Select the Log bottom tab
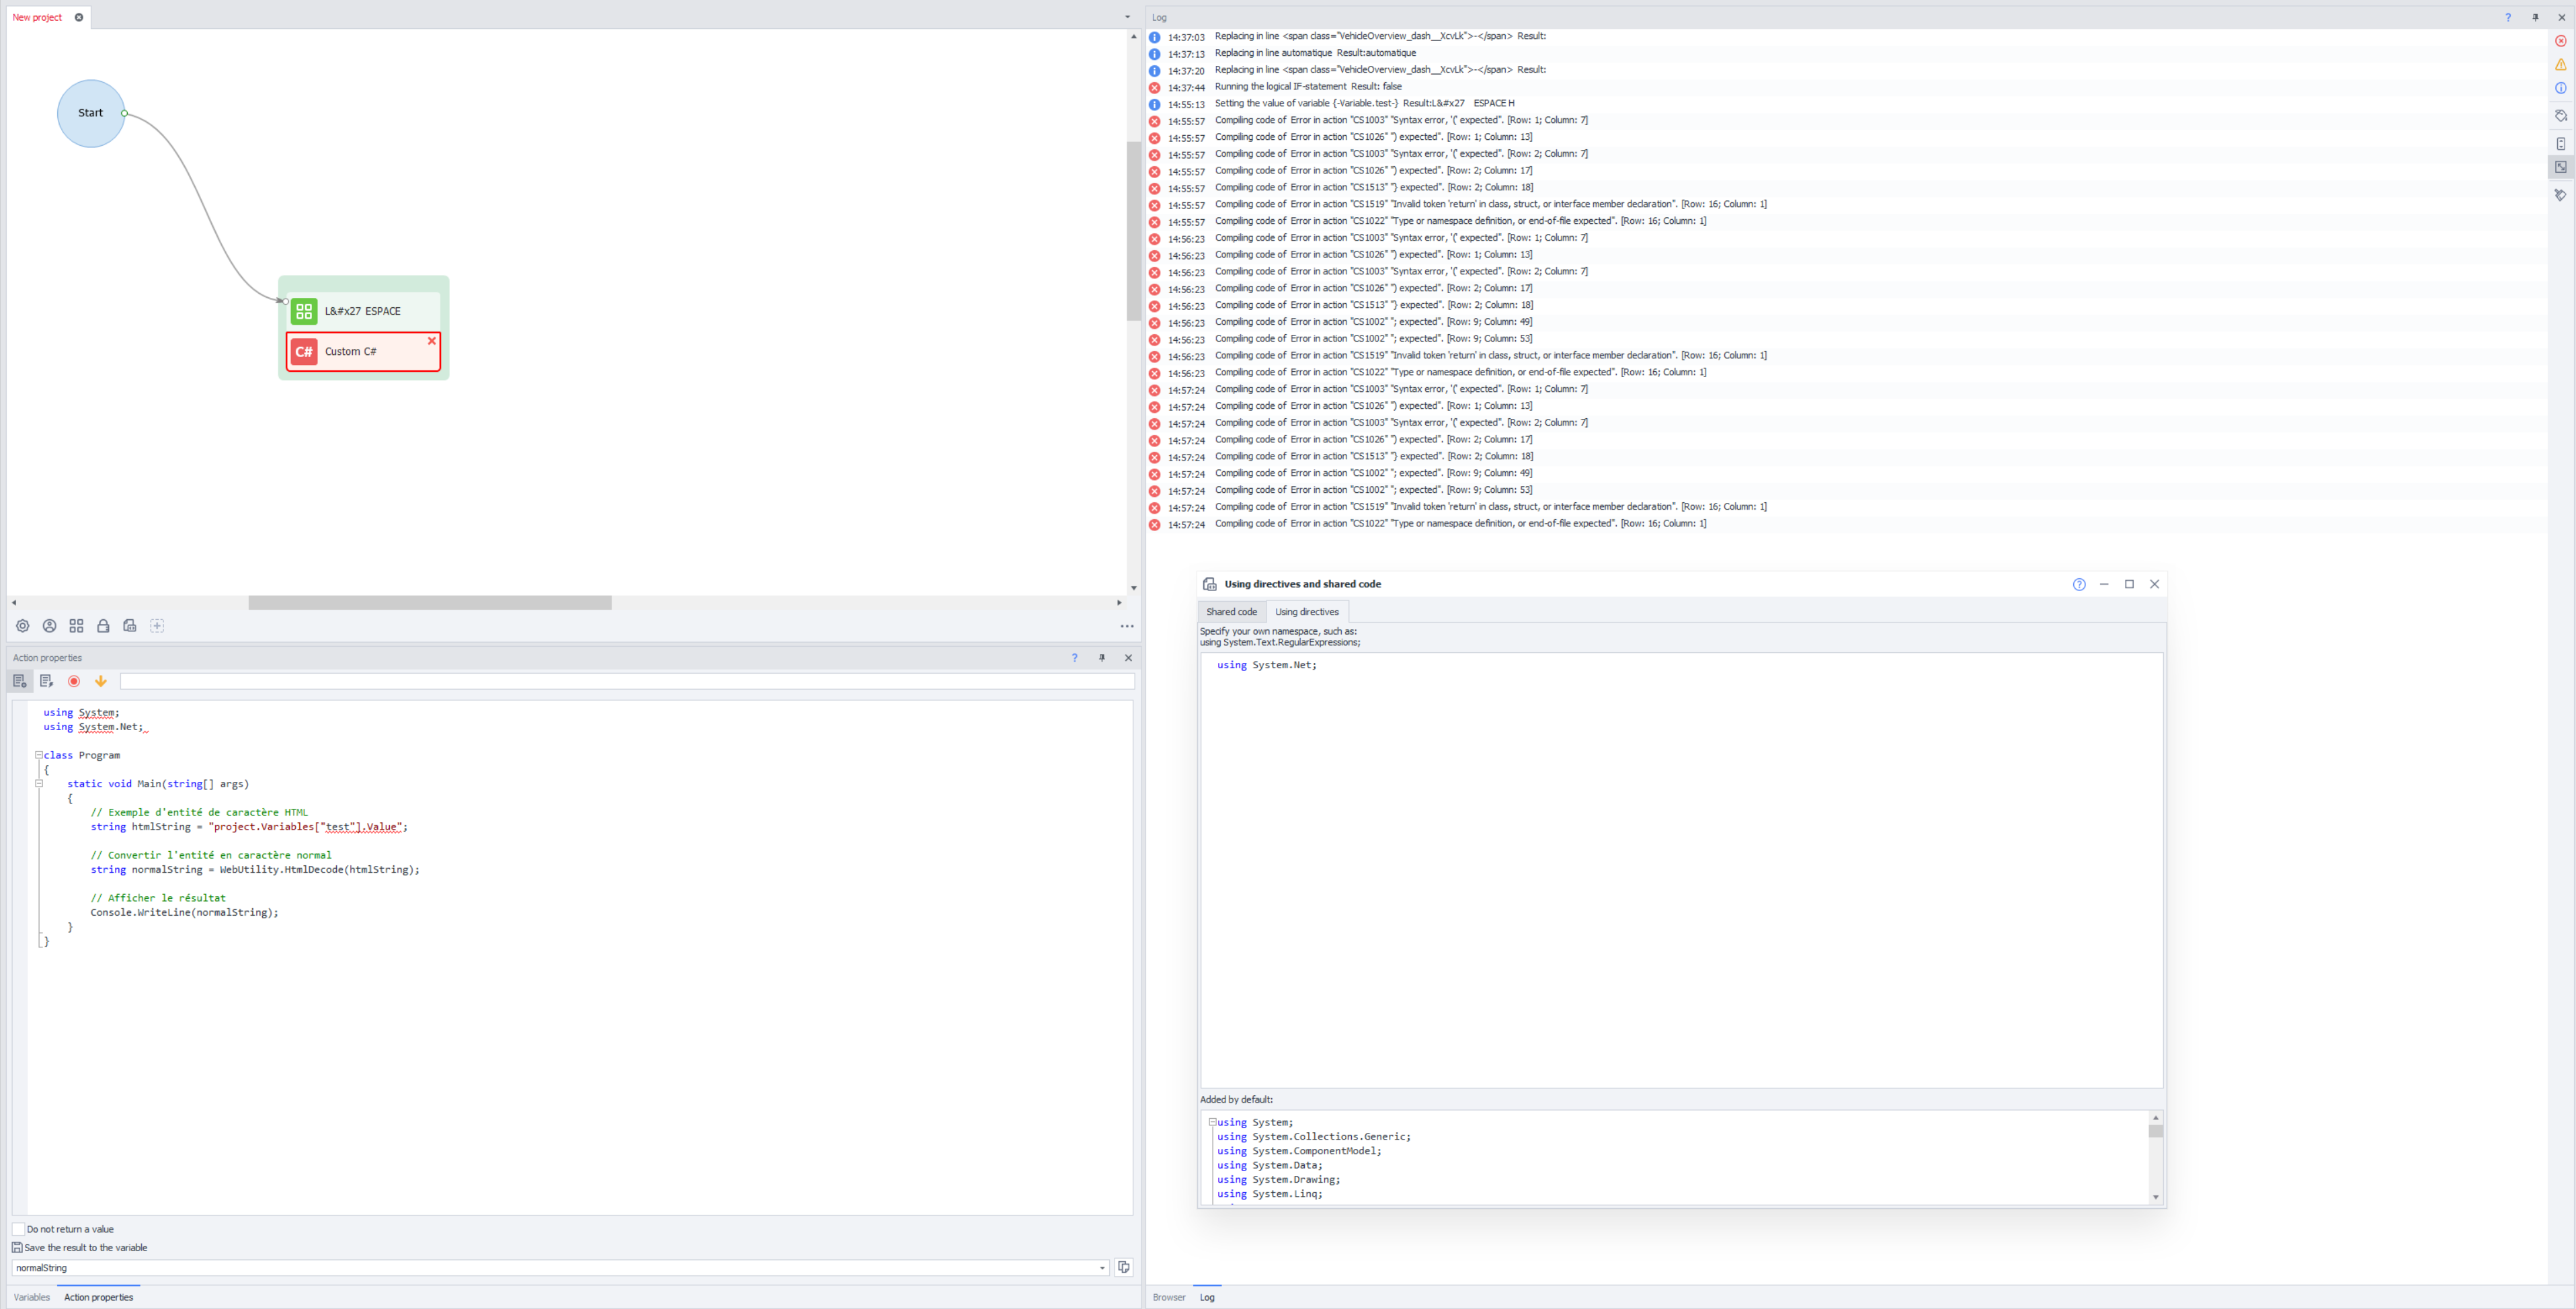Viewport: 2576px width, 1309px height. click(x=1207, y=1297)
